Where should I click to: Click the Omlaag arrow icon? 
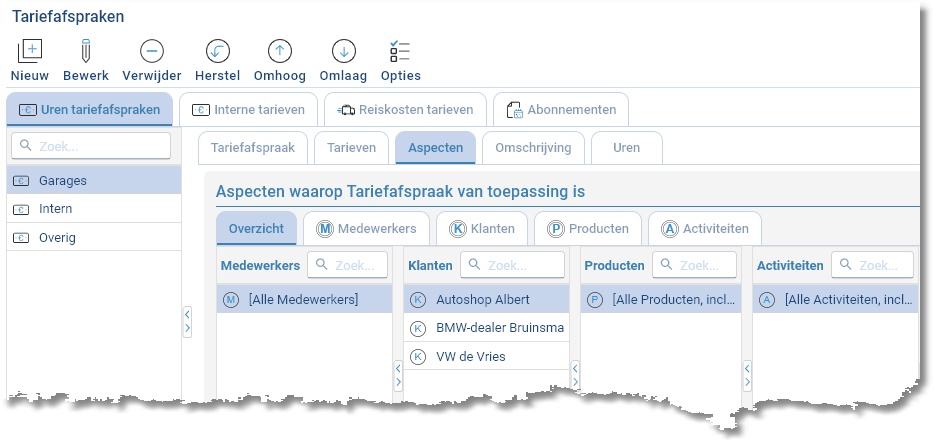coord(343,52)
